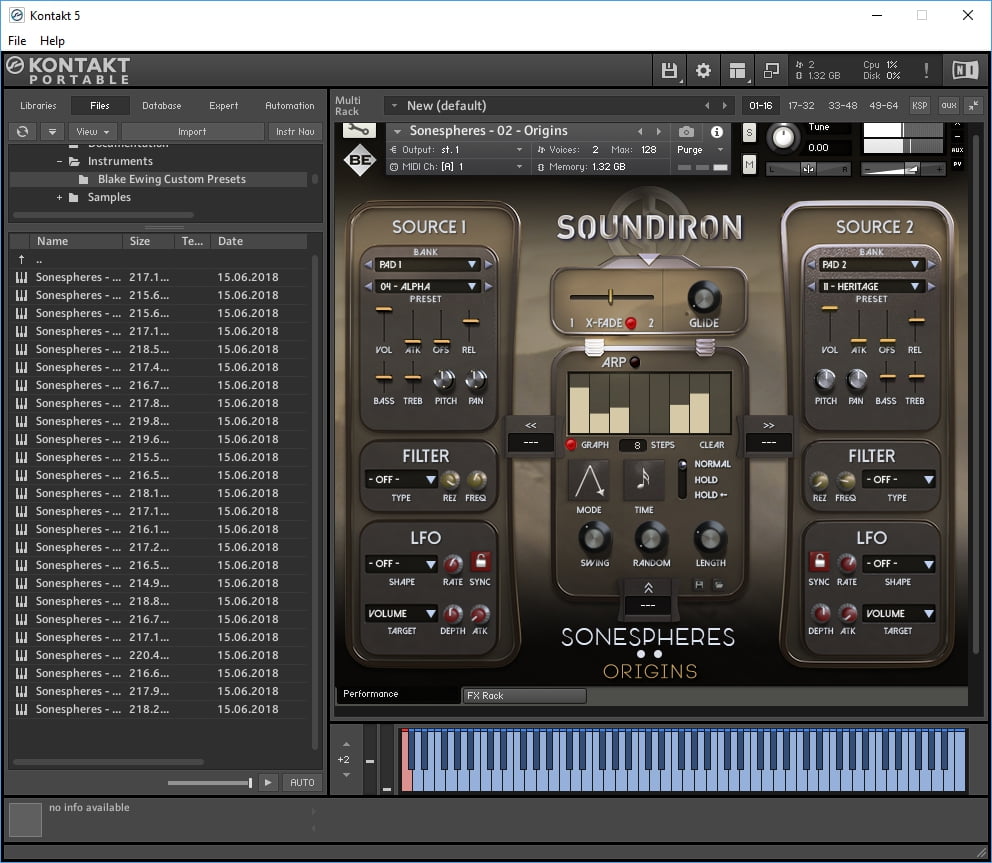Expand the Samples folder in tree

click(59, 197)
